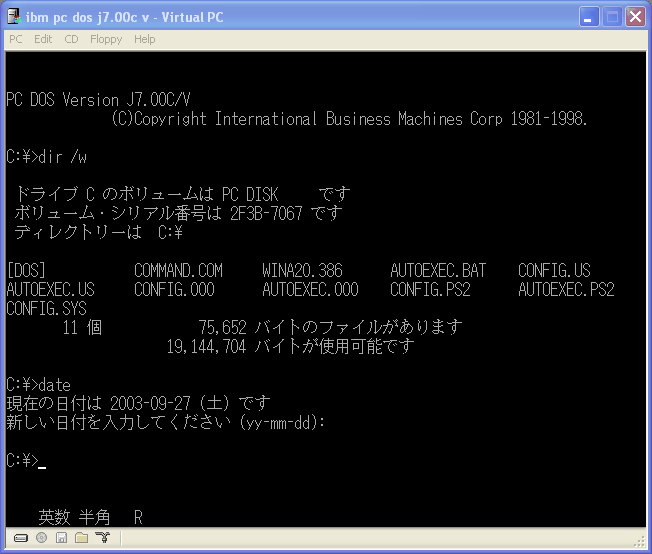Image resolution: width=652 pixels, height=554 pixels.
Task: Click the current date '2003-09-27'
Action: [150, 404]
